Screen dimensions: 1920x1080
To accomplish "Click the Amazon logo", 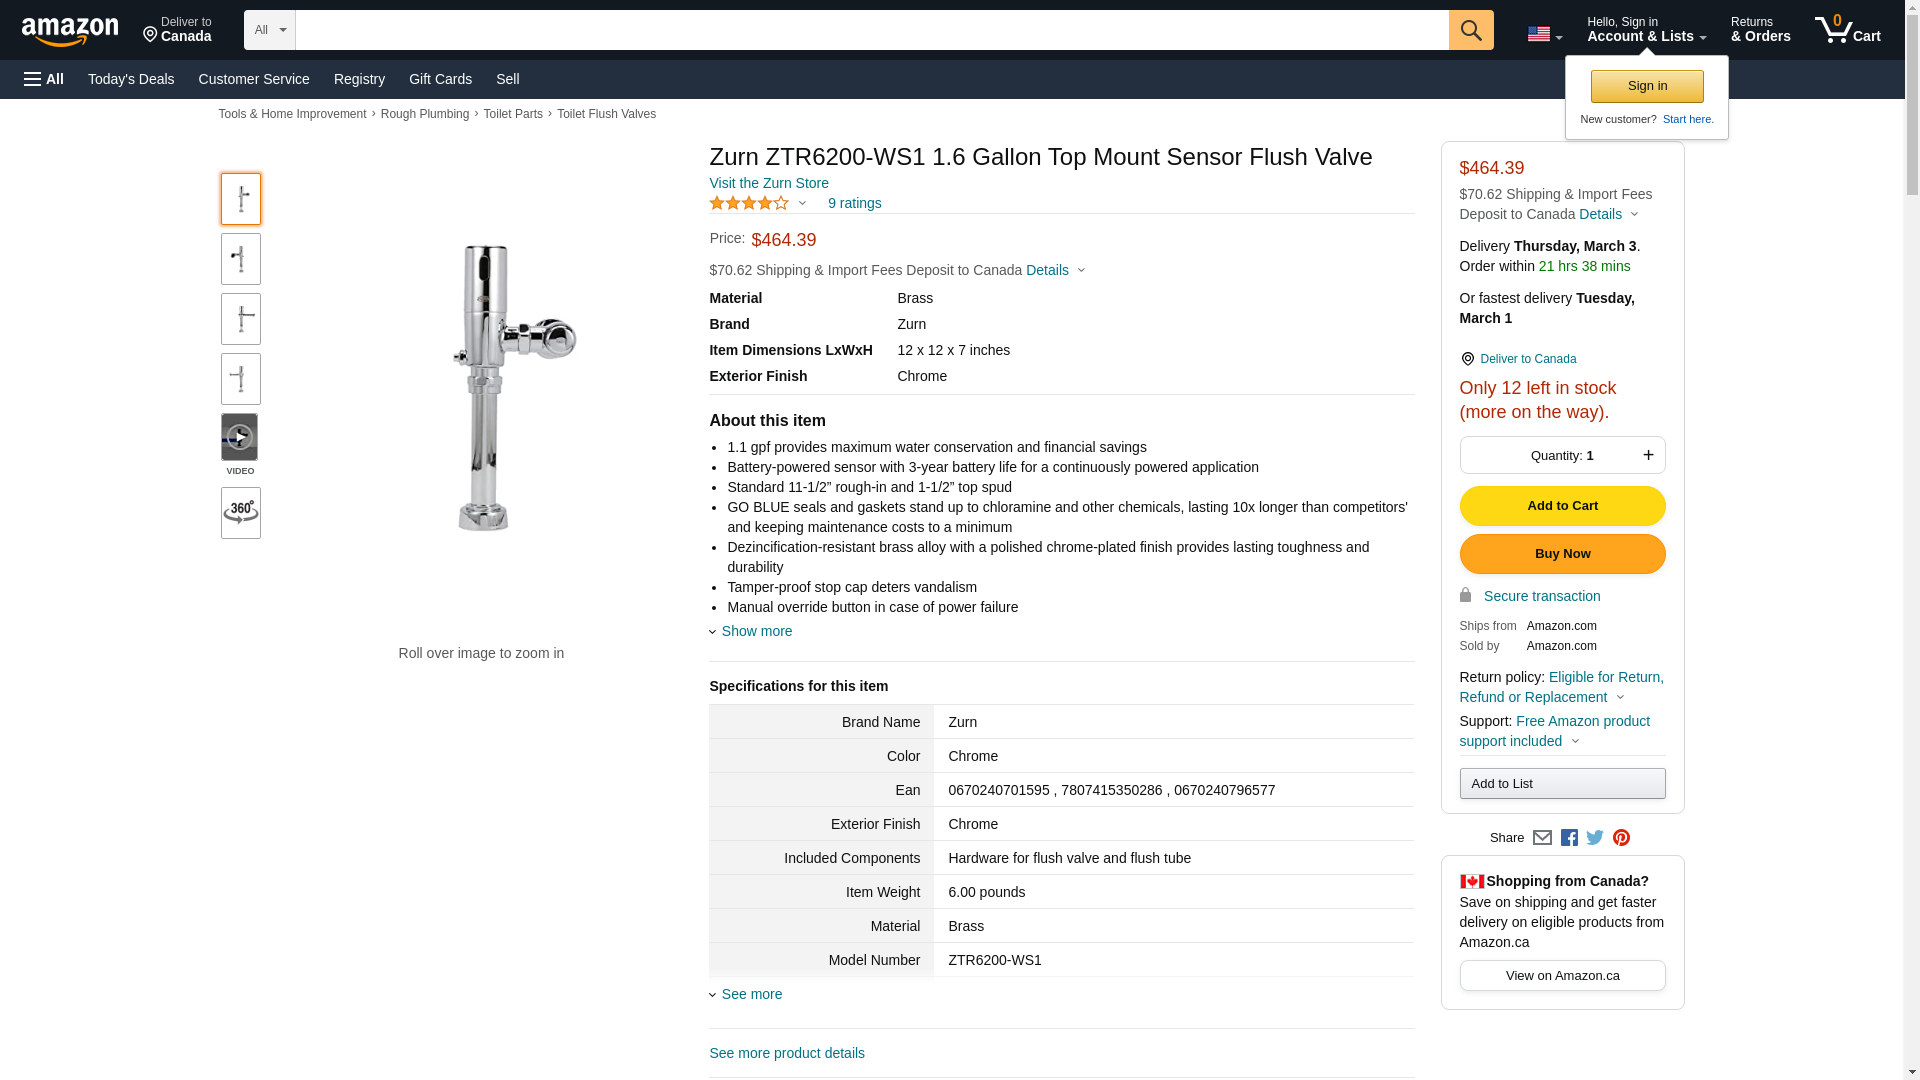I will tap(70, 31).
